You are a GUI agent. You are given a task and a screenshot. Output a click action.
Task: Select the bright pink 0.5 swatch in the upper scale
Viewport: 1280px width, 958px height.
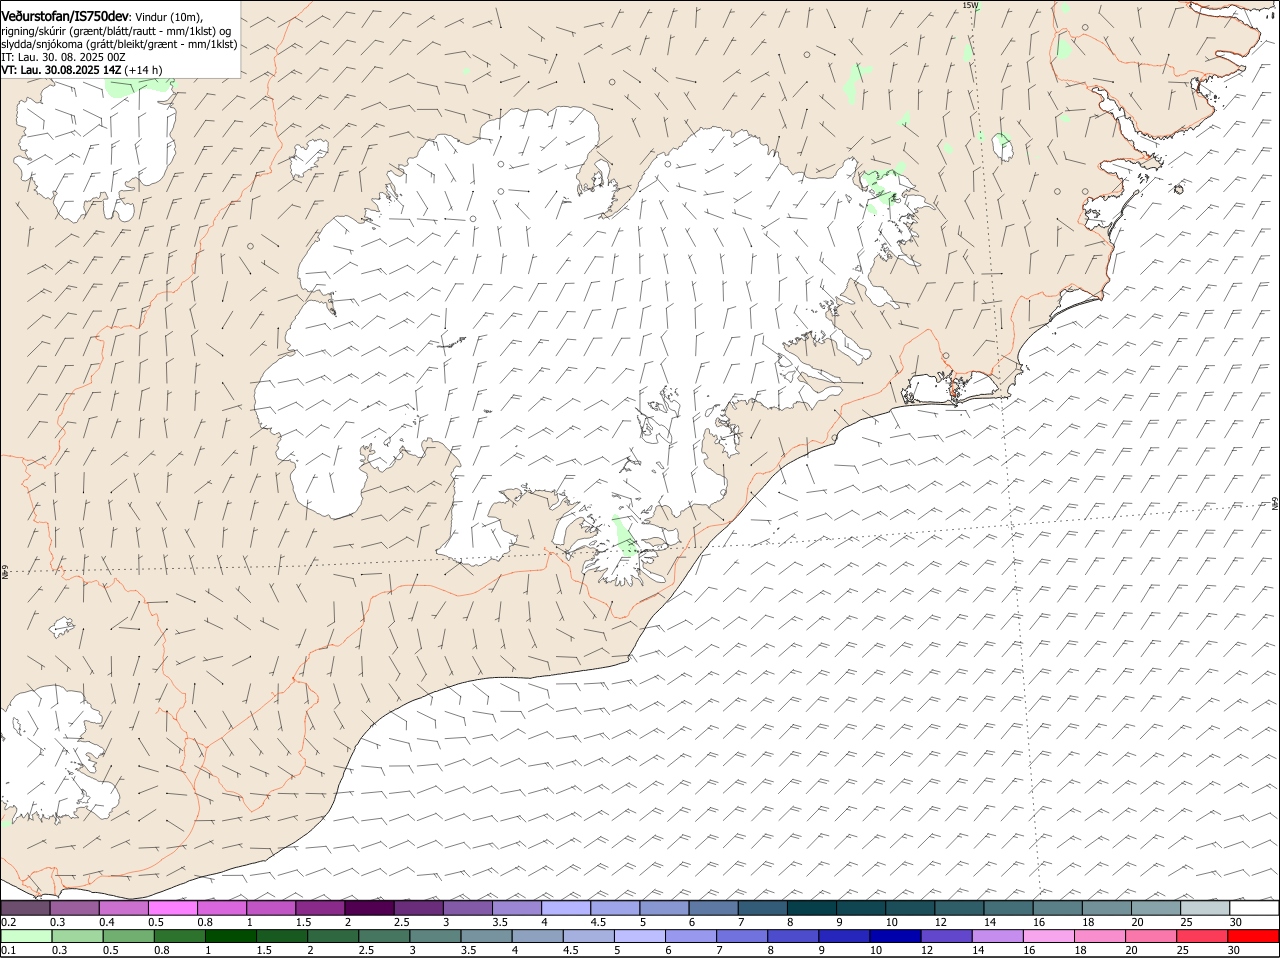pyautogui.click(x=173, y=908)
